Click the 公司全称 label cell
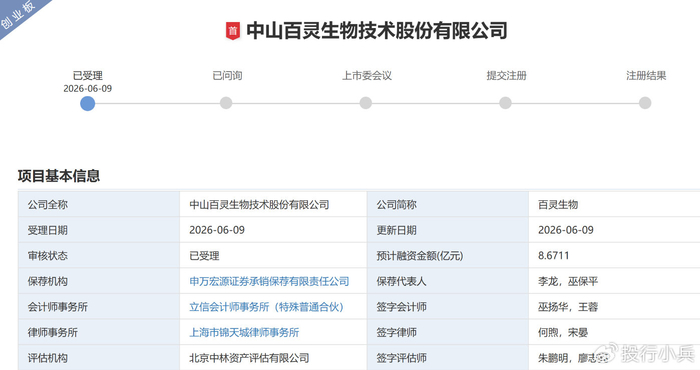The height and width of the screenshot is (370, 700). point(99,204)
